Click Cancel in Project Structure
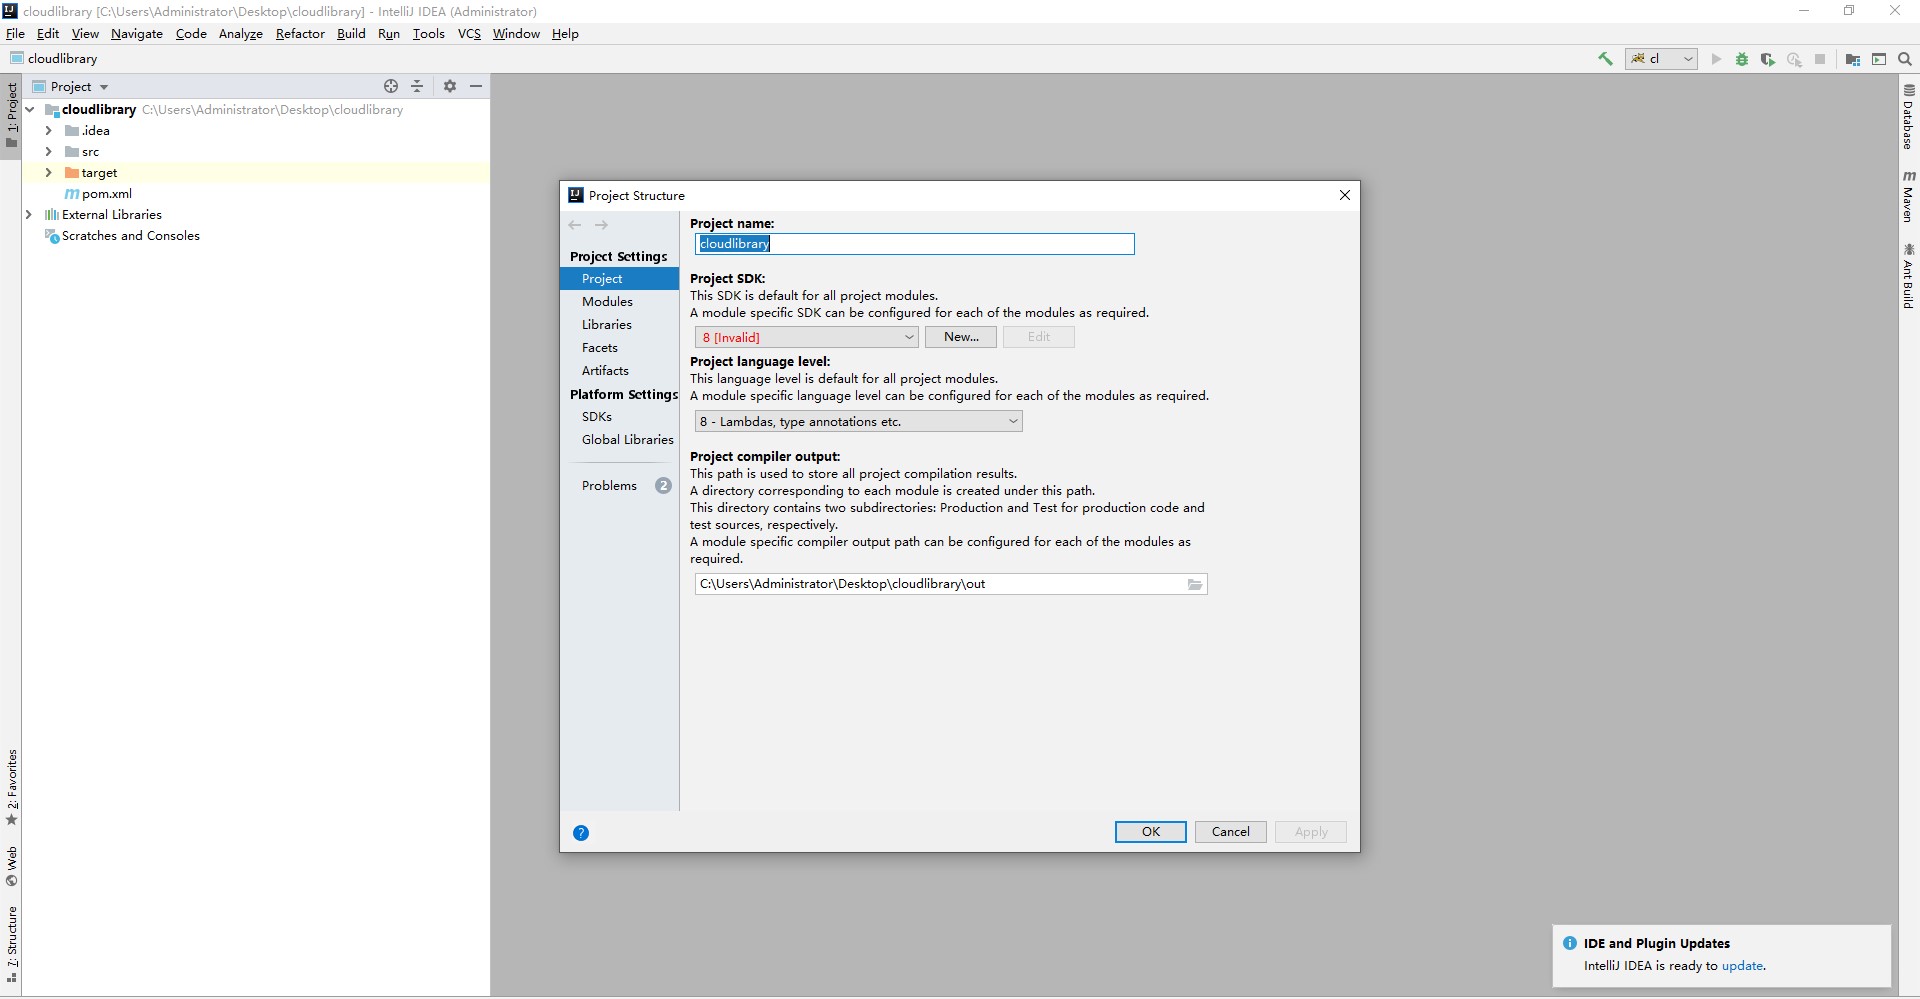Image resolution: width=1920 pixels, height=999 pixels. pyautogui.click(x=1230, y=832)
